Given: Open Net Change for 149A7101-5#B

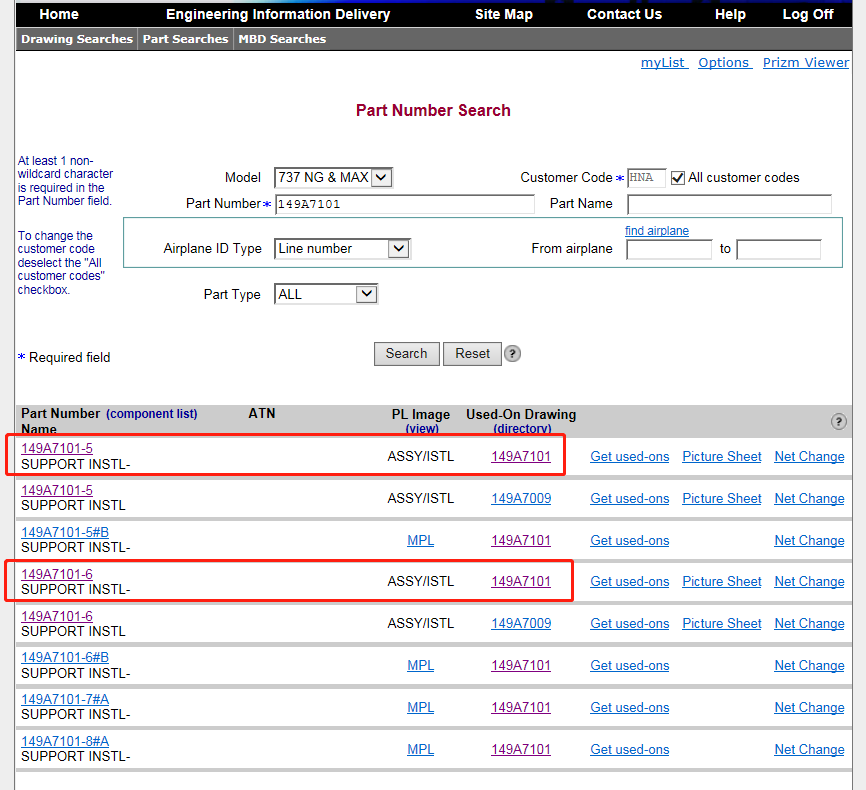Looking at the screenshot, I should click(x=809, y=540).
